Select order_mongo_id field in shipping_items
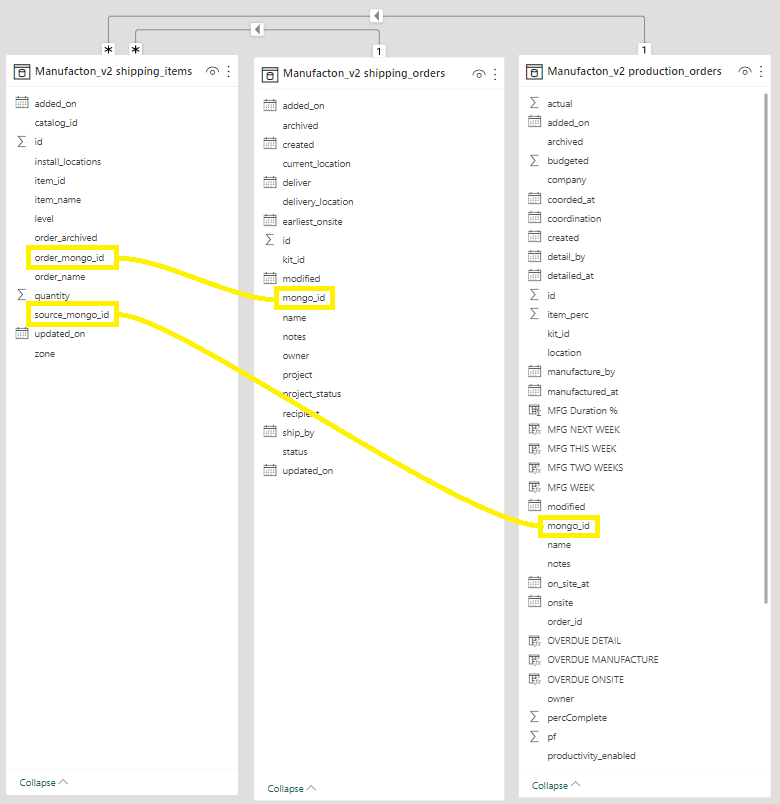Screen dimensions: 780x804 69,258
